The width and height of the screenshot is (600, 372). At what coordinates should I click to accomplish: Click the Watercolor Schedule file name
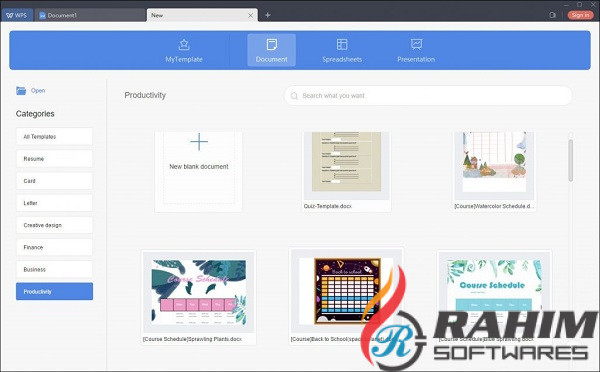tap(494, 206)
